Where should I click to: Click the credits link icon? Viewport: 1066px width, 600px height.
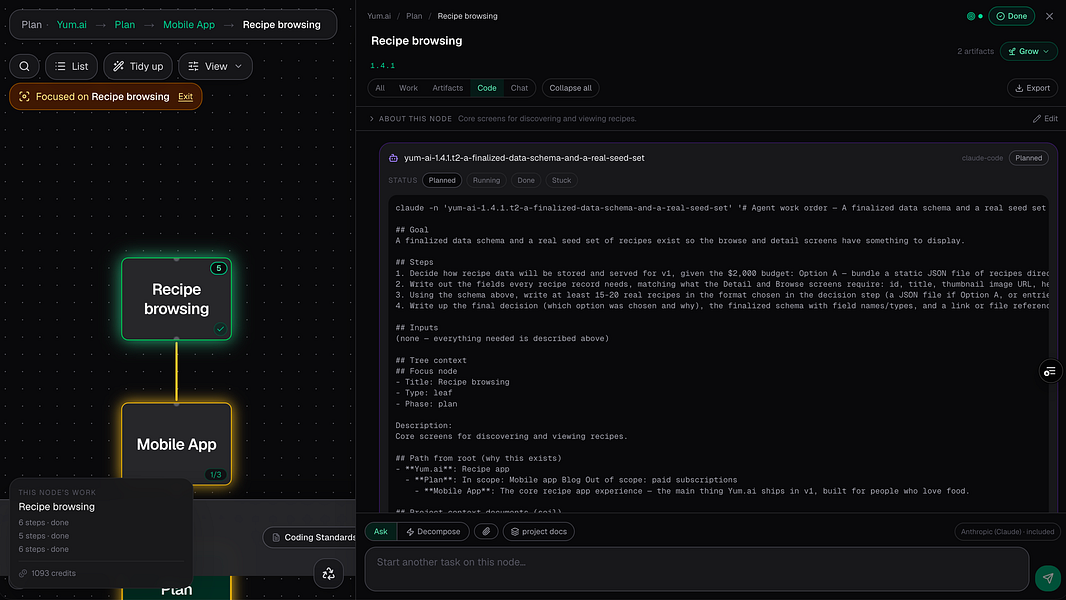coord(23,573)
